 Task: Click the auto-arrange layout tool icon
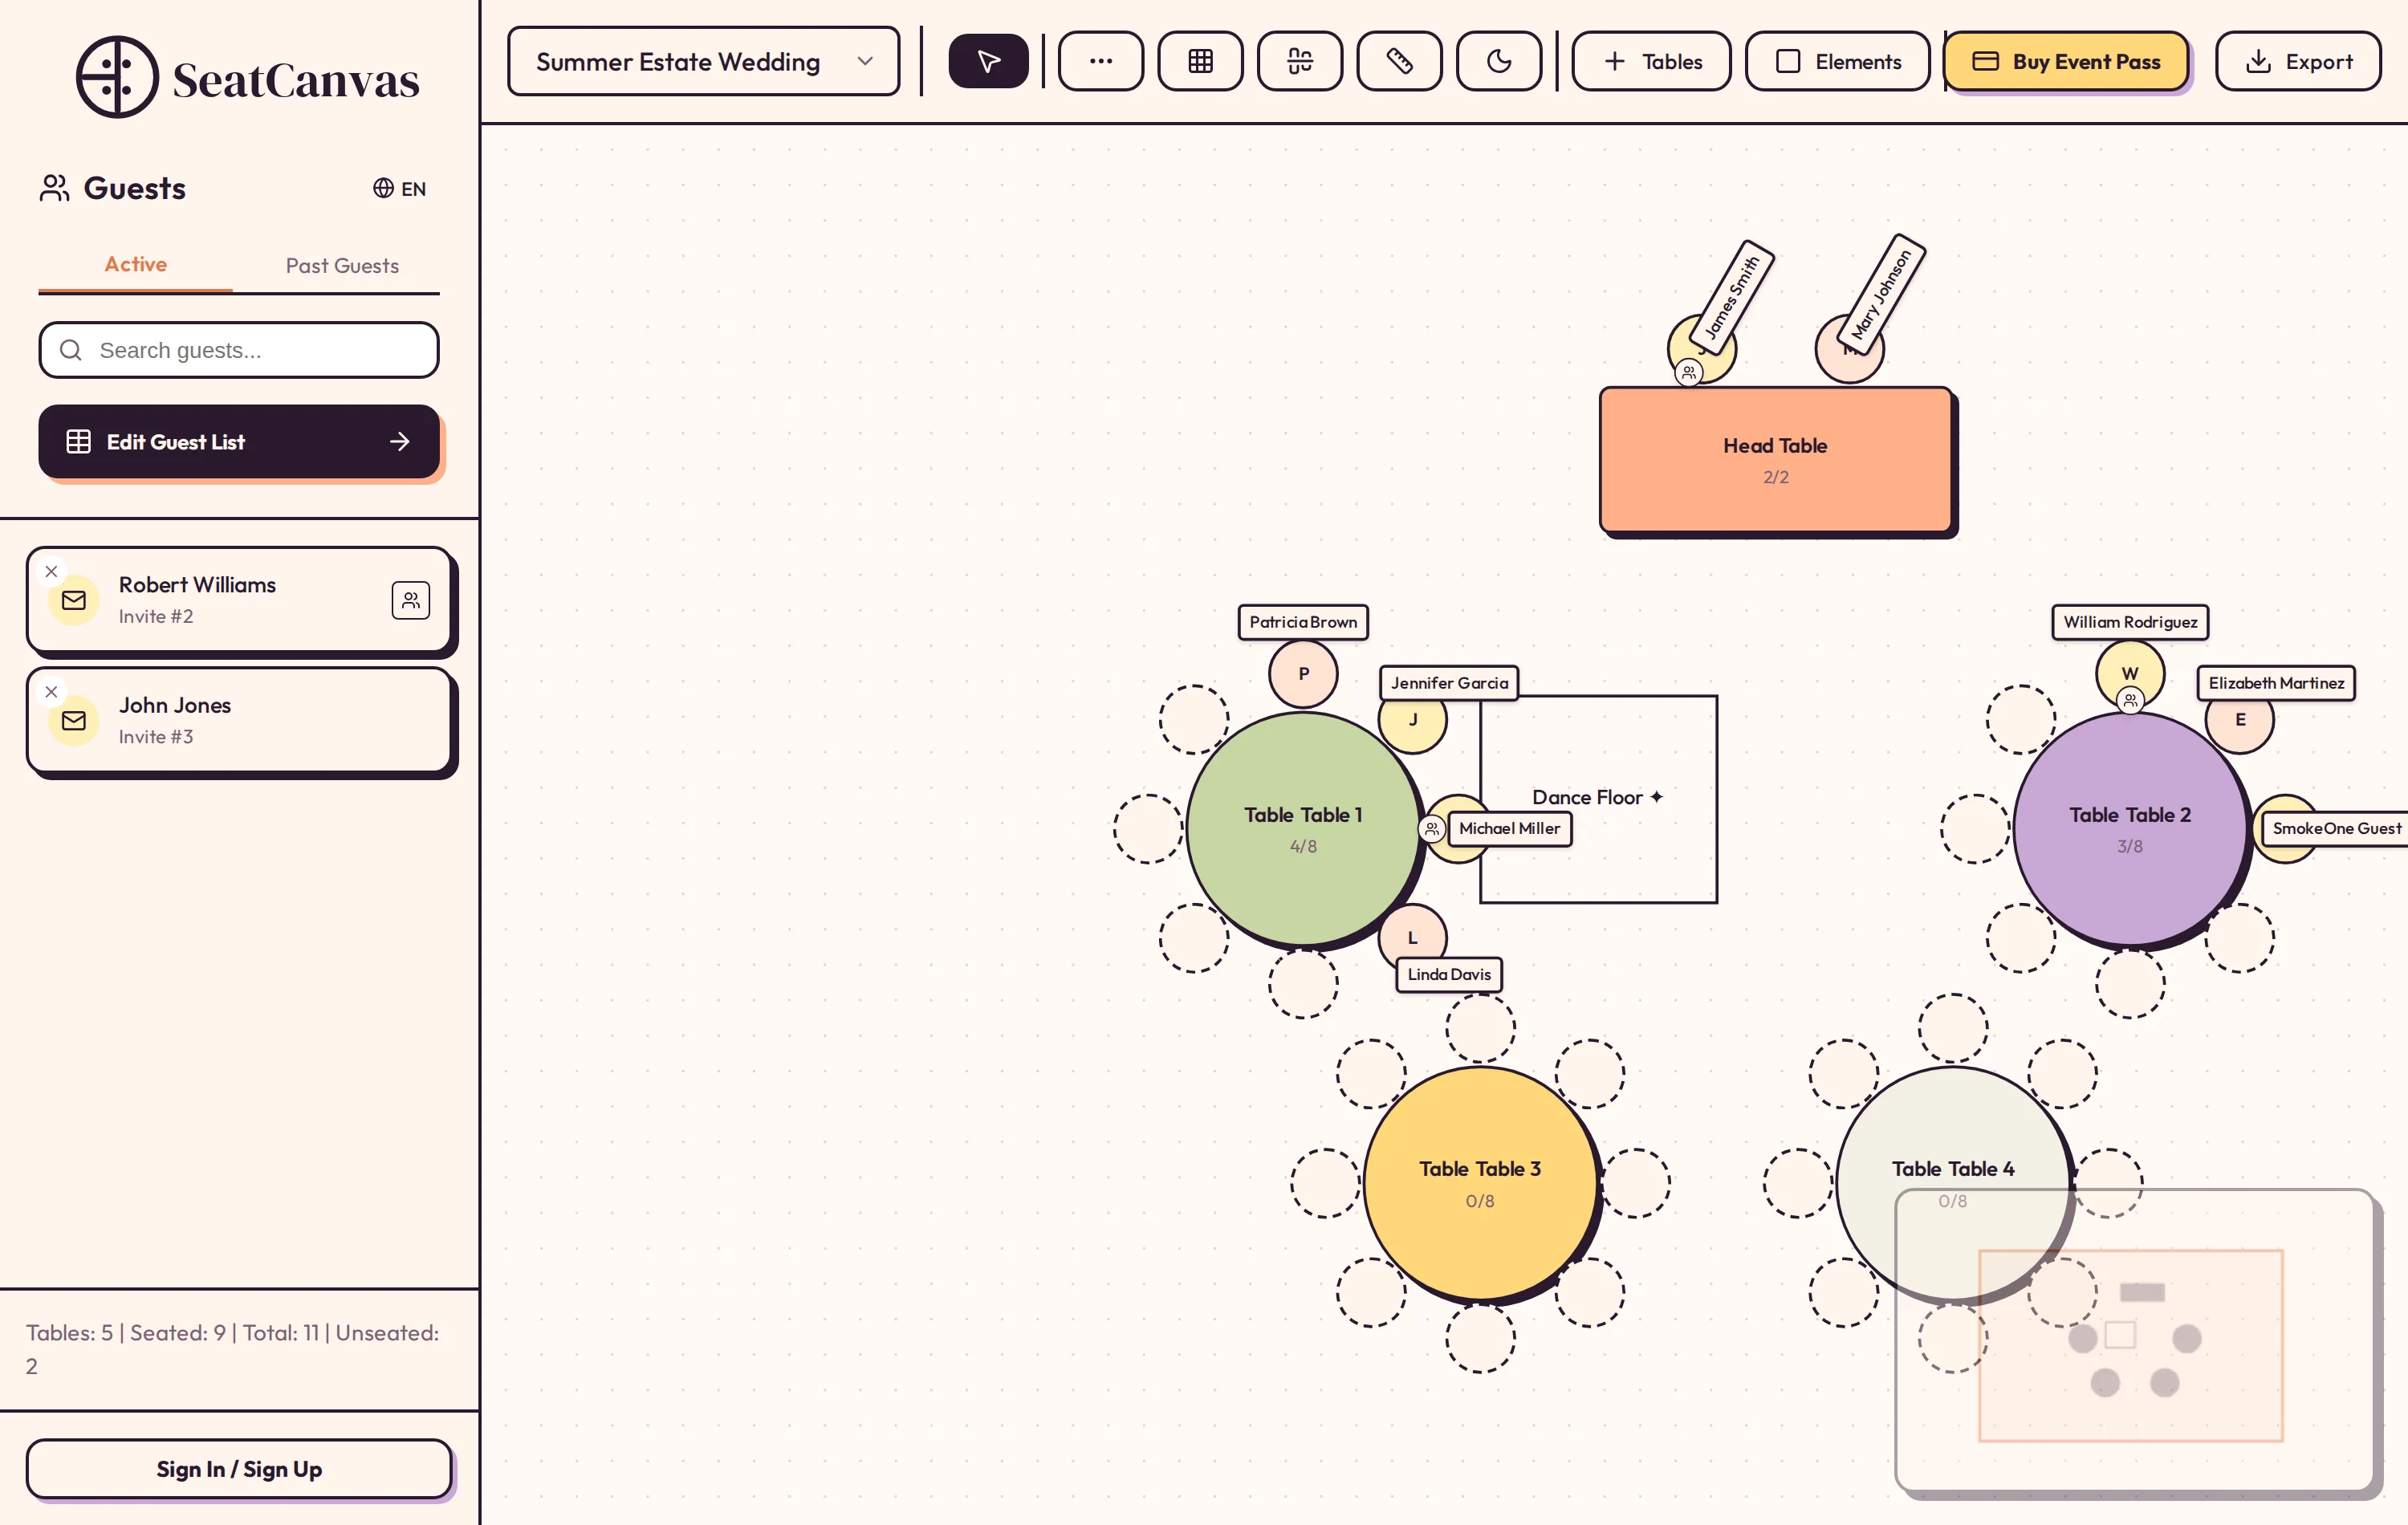[x=1299, y=61]
